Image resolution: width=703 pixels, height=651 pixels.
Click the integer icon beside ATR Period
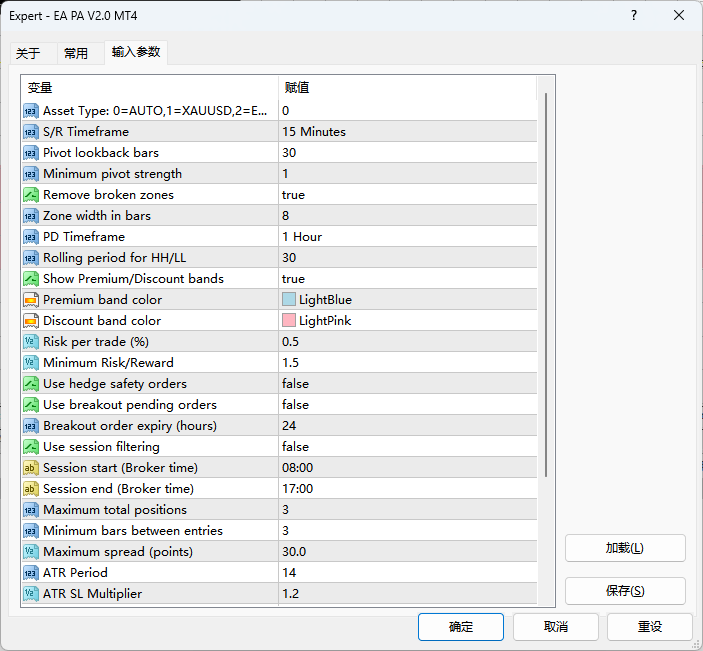pos(31,573)
